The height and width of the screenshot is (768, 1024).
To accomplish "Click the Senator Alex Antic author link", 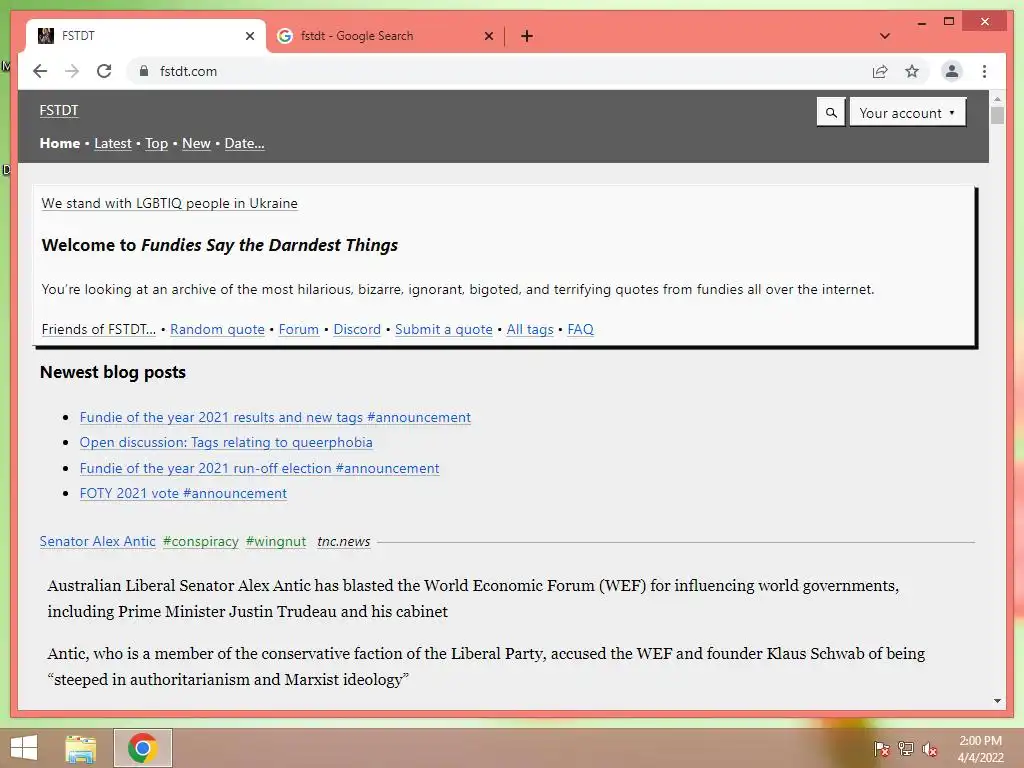I will coord(97,541).
